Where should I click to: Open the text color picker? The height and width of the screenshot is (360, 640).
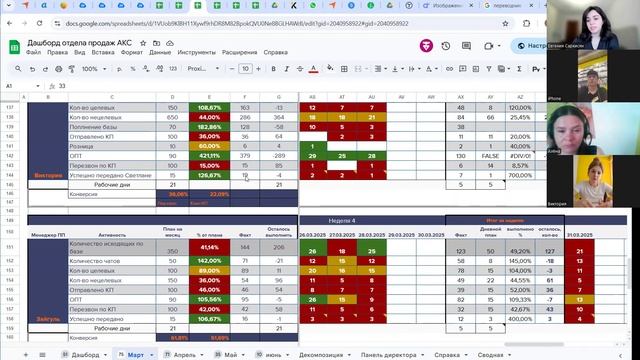313,69
